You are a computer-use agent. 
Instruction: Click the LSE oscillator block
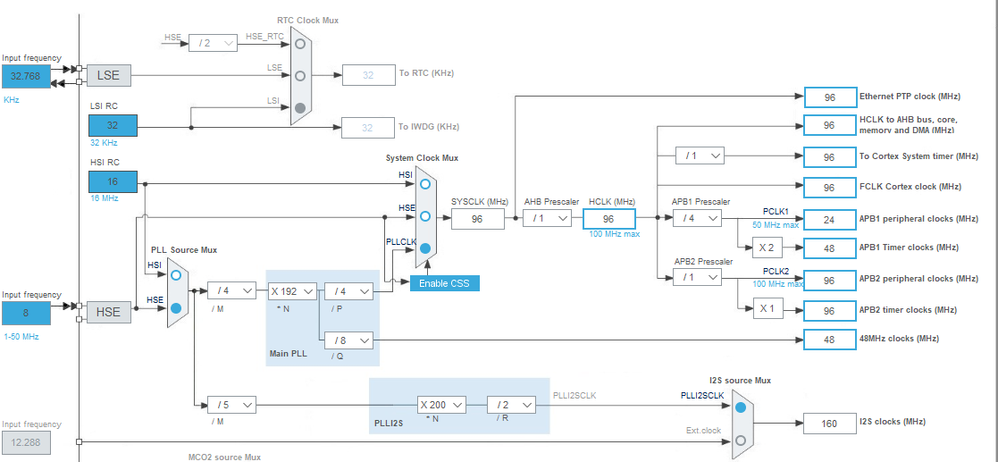point(108,76)
